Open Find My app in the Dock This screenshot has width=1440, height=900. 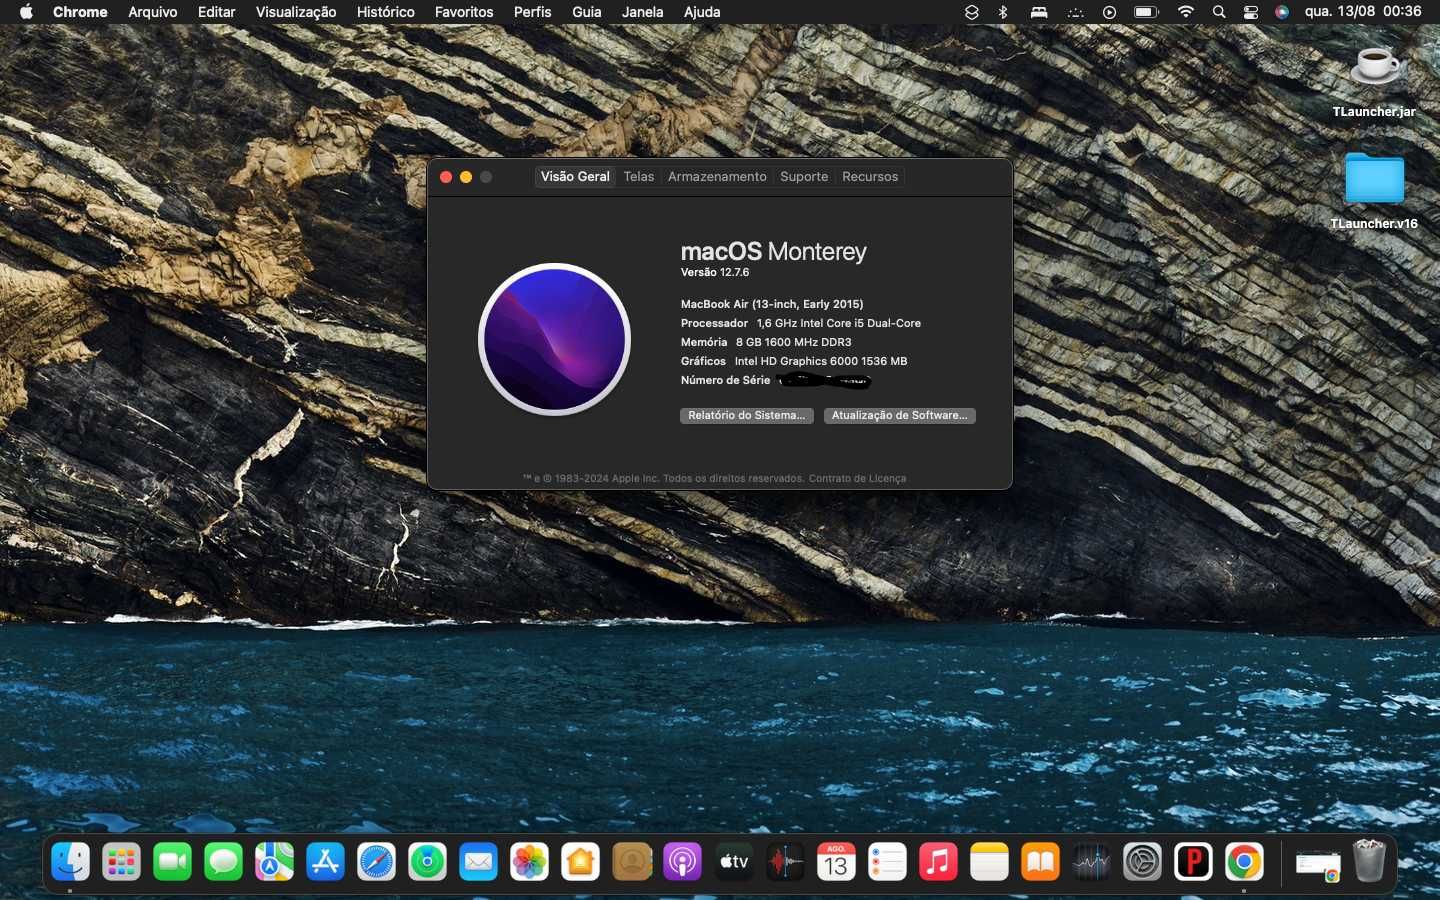[x=428, y=862]
